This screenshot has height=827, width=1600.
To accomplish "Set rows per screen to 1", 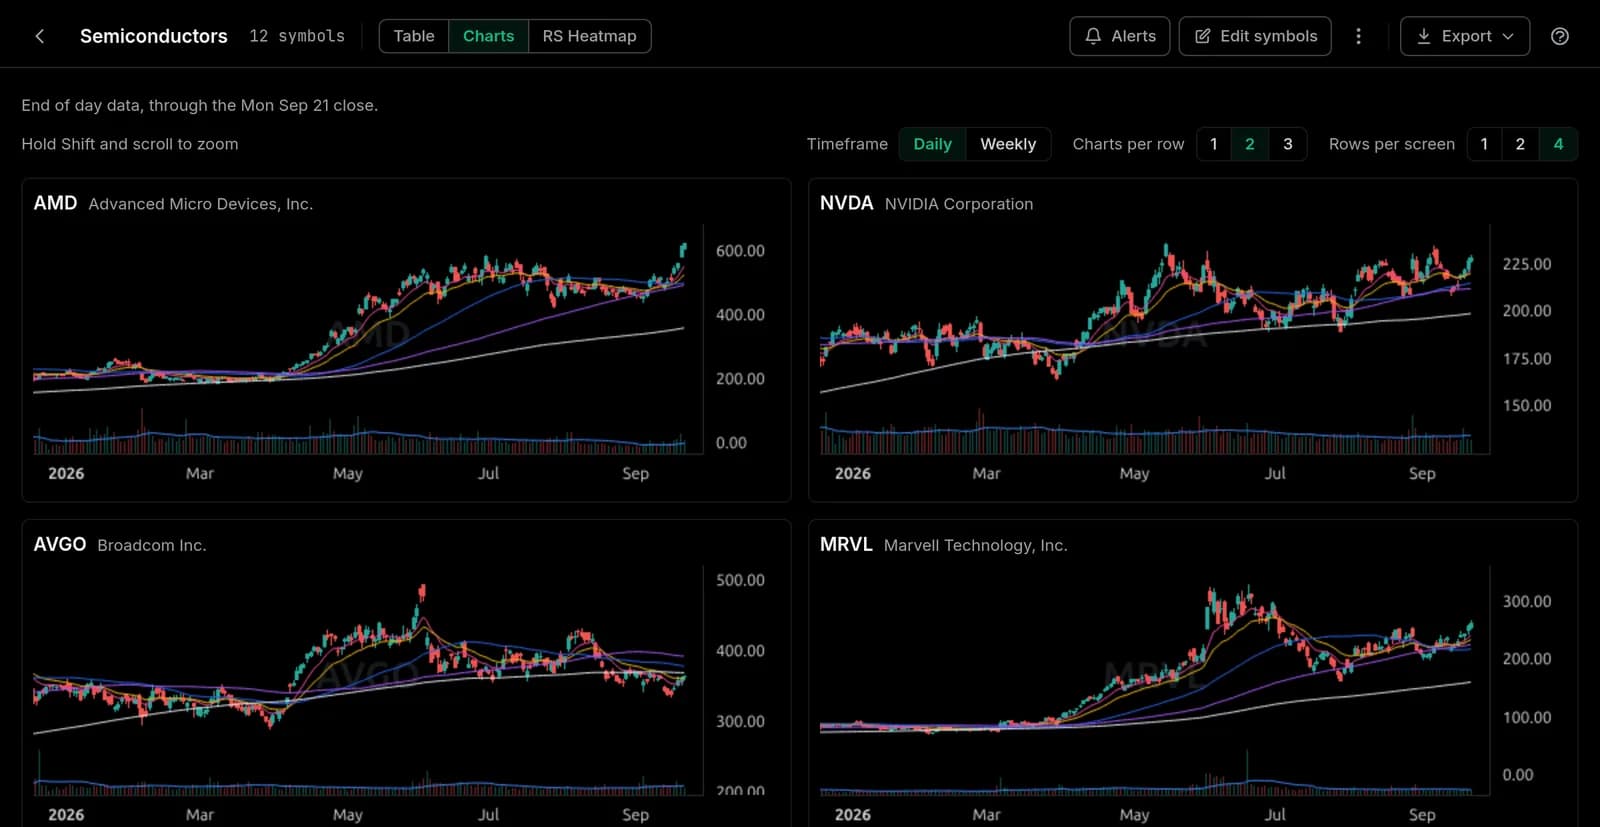I will click(x=1484, y=144).
